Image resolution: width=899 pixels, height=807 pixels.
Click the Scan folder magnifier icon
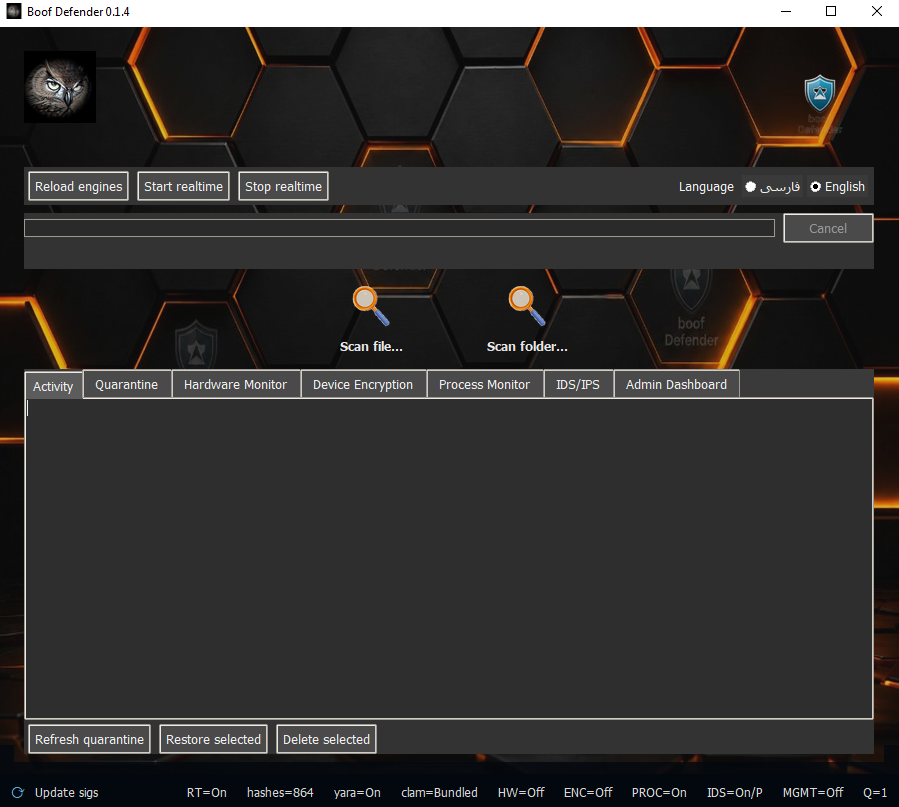pos(527,306)
